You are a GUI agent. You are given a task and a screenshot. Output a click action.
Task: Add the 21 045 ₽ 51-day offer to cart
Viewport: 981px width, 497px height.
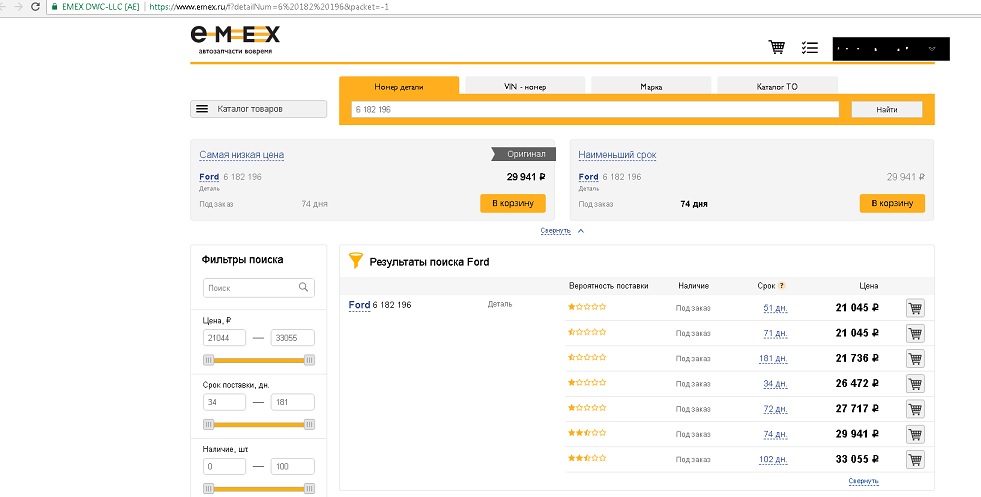point(914,308)
